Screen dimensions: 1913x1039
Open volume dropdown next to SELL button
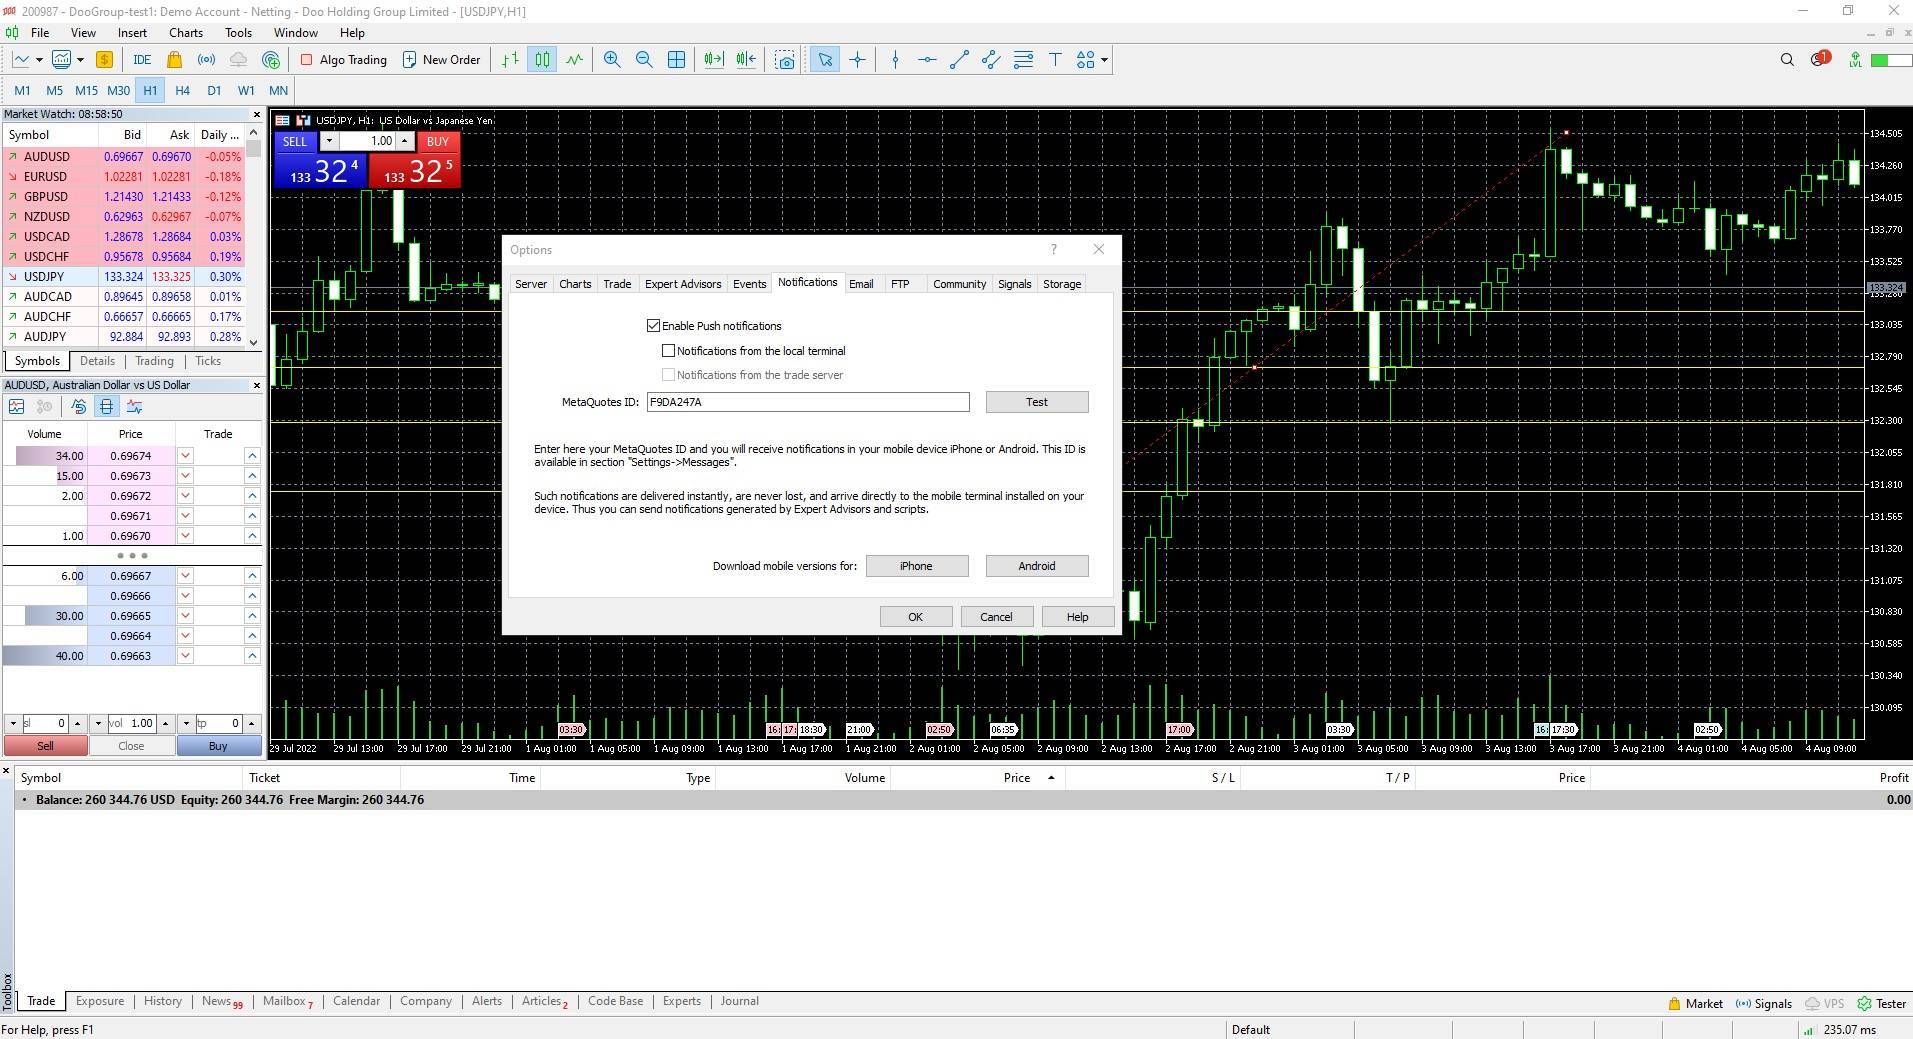pos(328,142)
